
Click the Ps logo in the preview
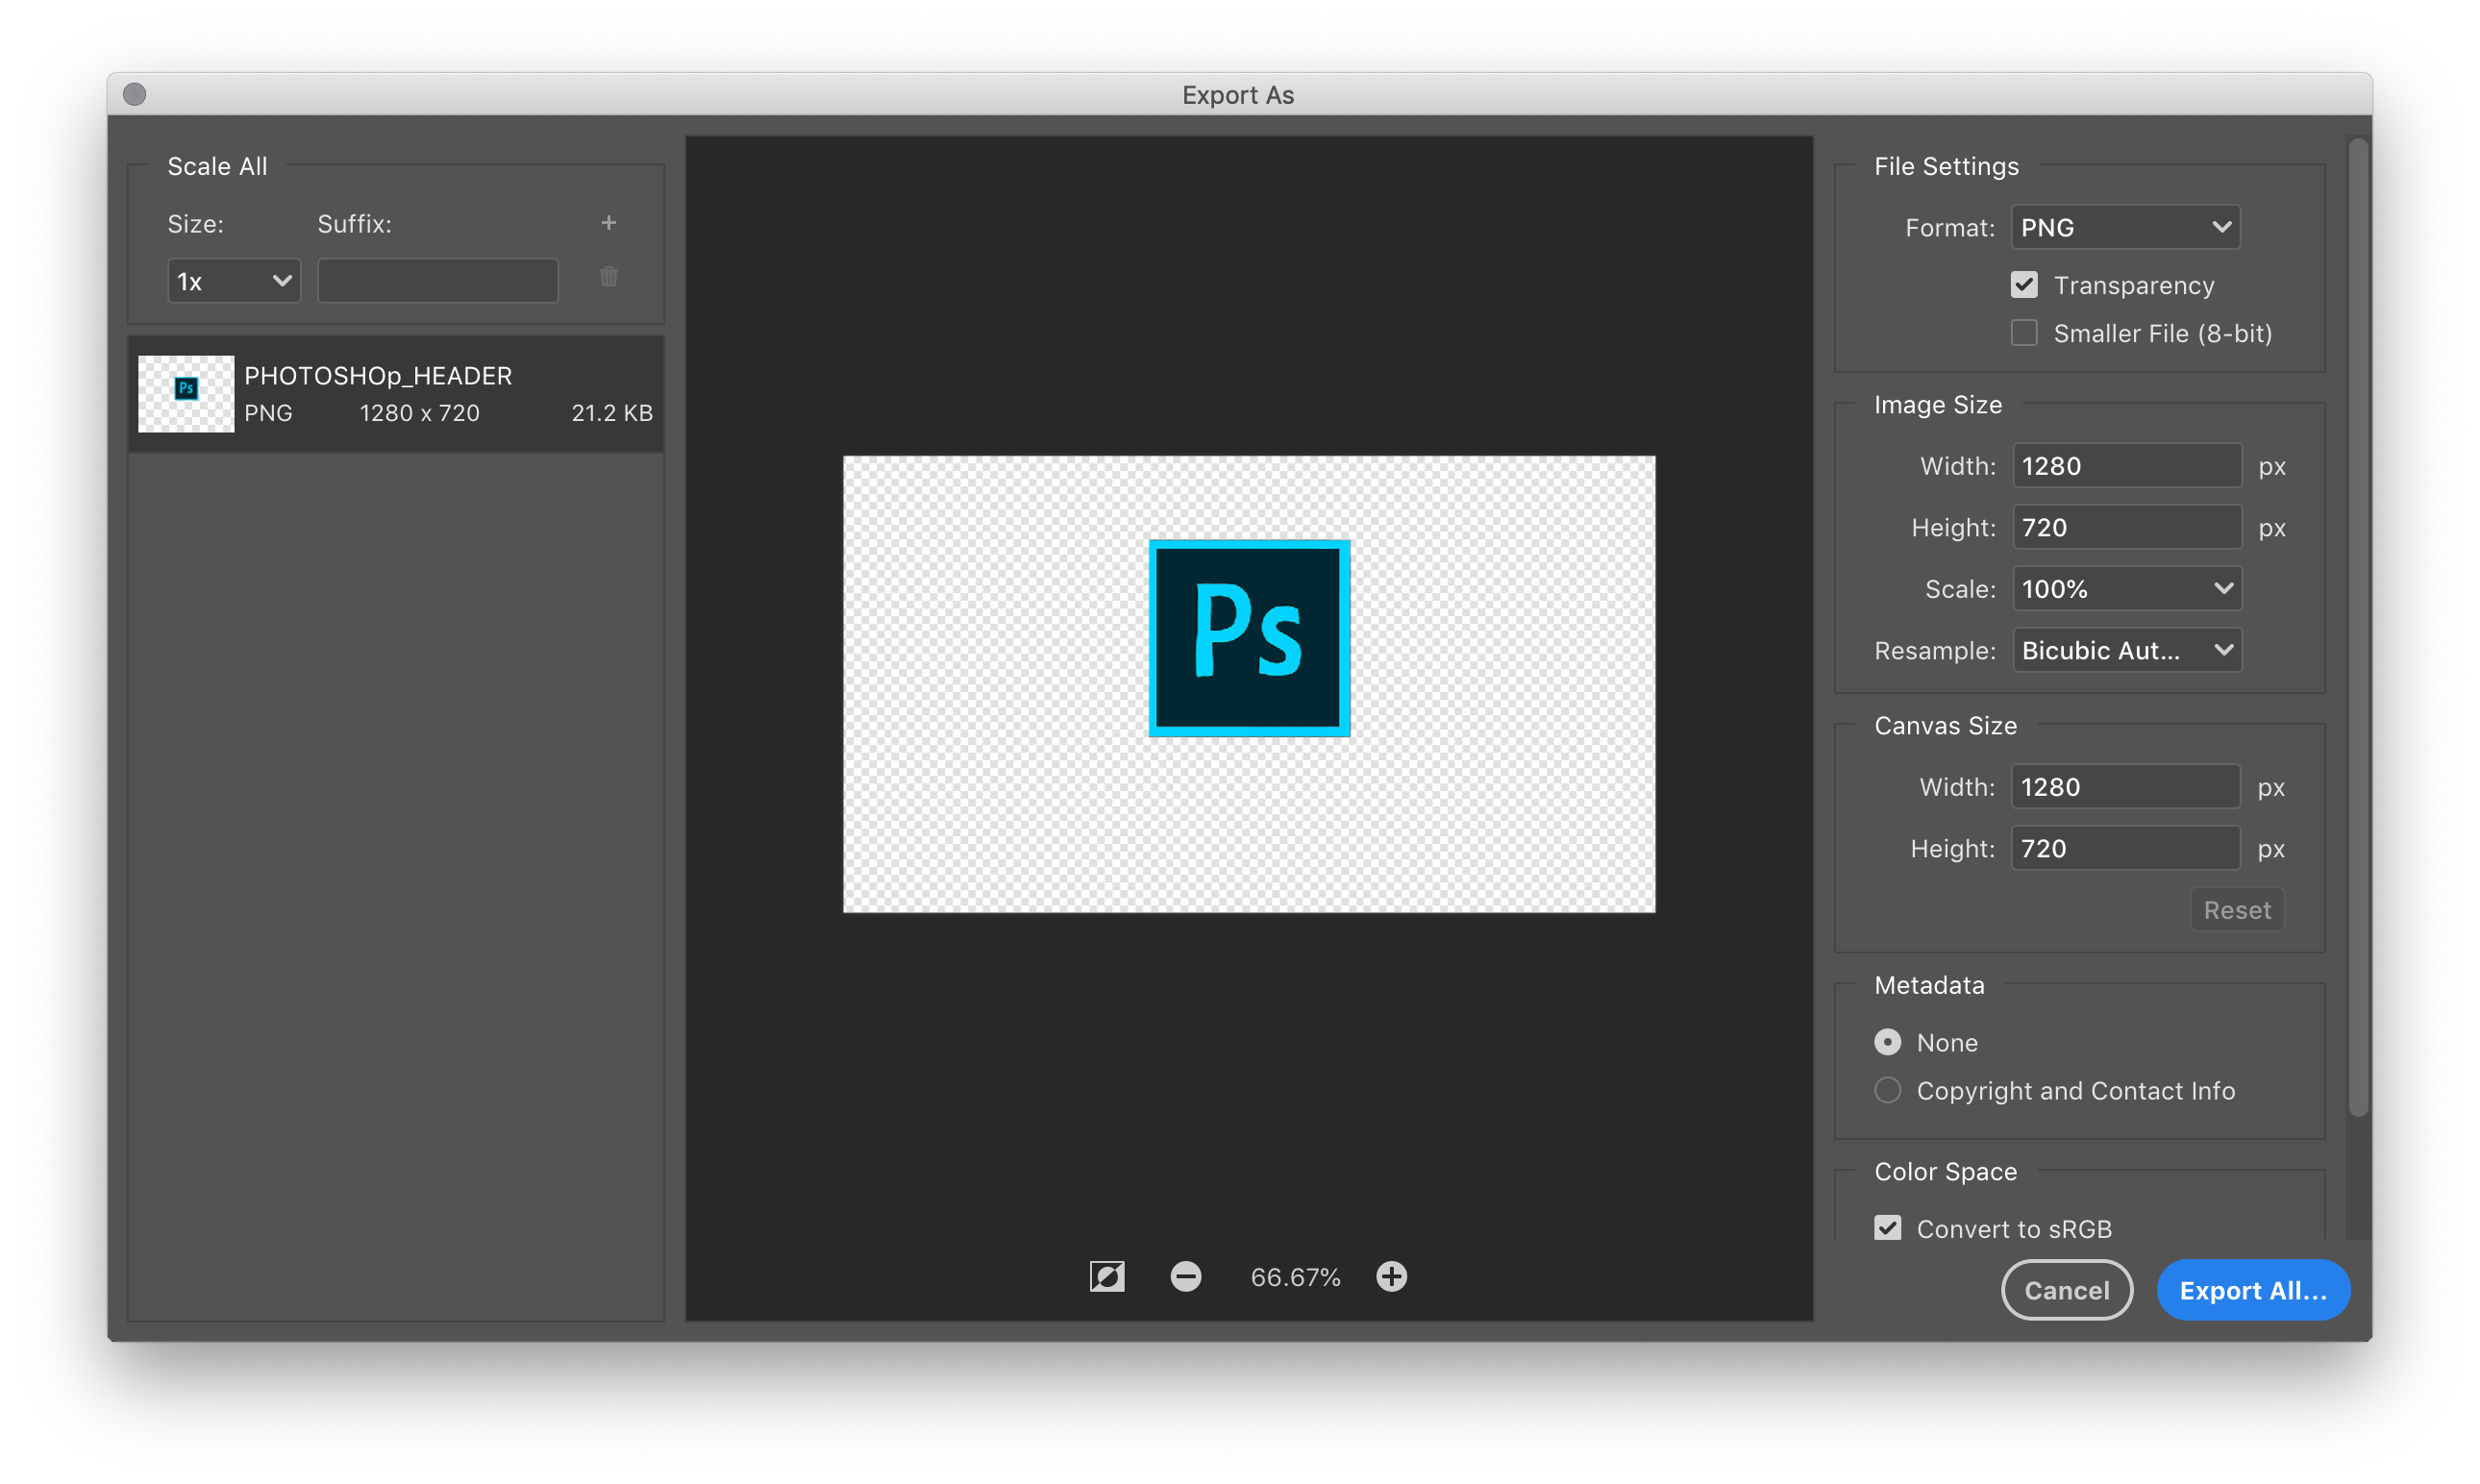point(1249,638)
